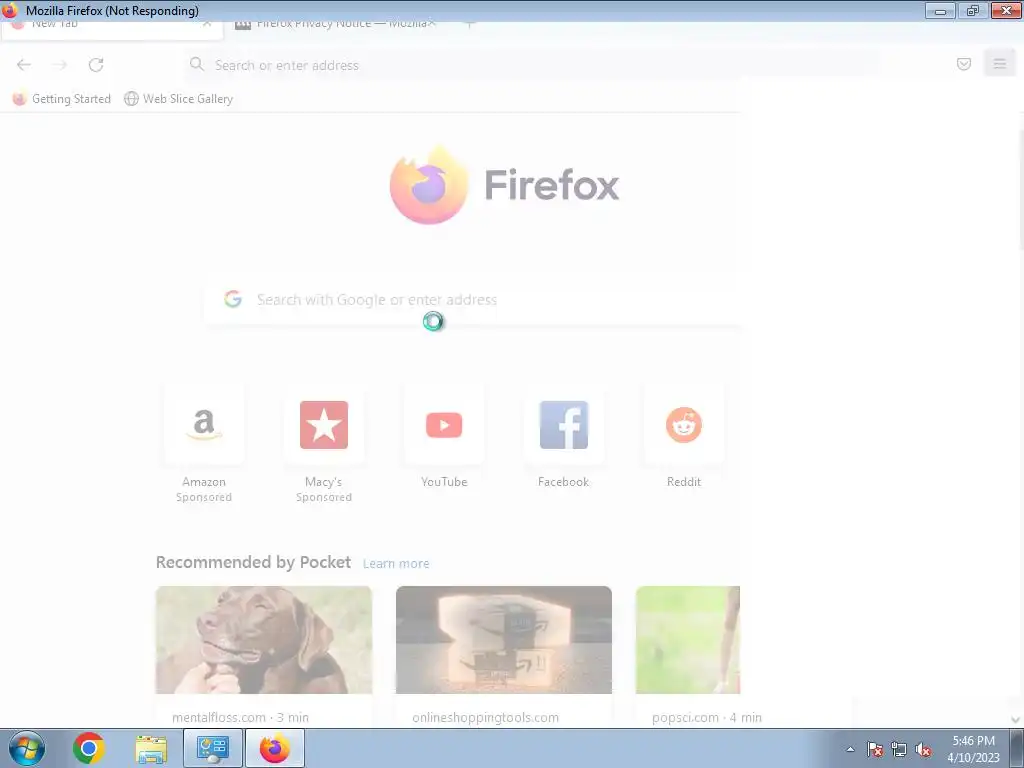Screen dimensions: 1024x768
Task: Open the onlineshoppingtools.com Amazon boxes thumbnail
Action: 504,639
